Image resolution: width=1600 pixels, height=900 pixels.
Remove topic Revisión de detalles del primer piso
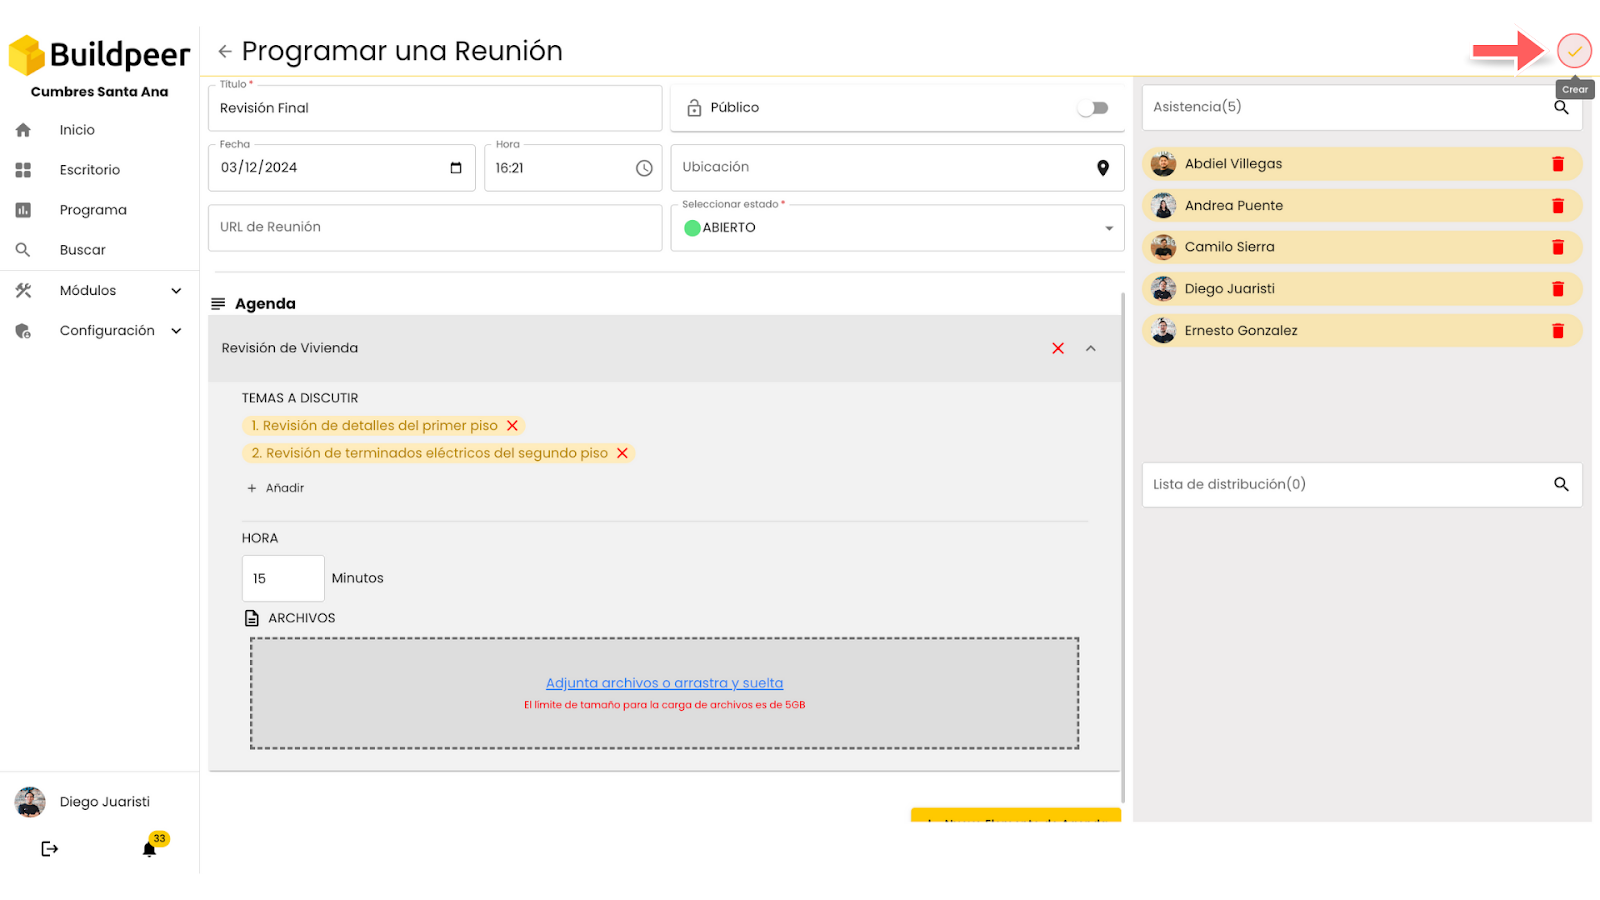click(512, 426)
